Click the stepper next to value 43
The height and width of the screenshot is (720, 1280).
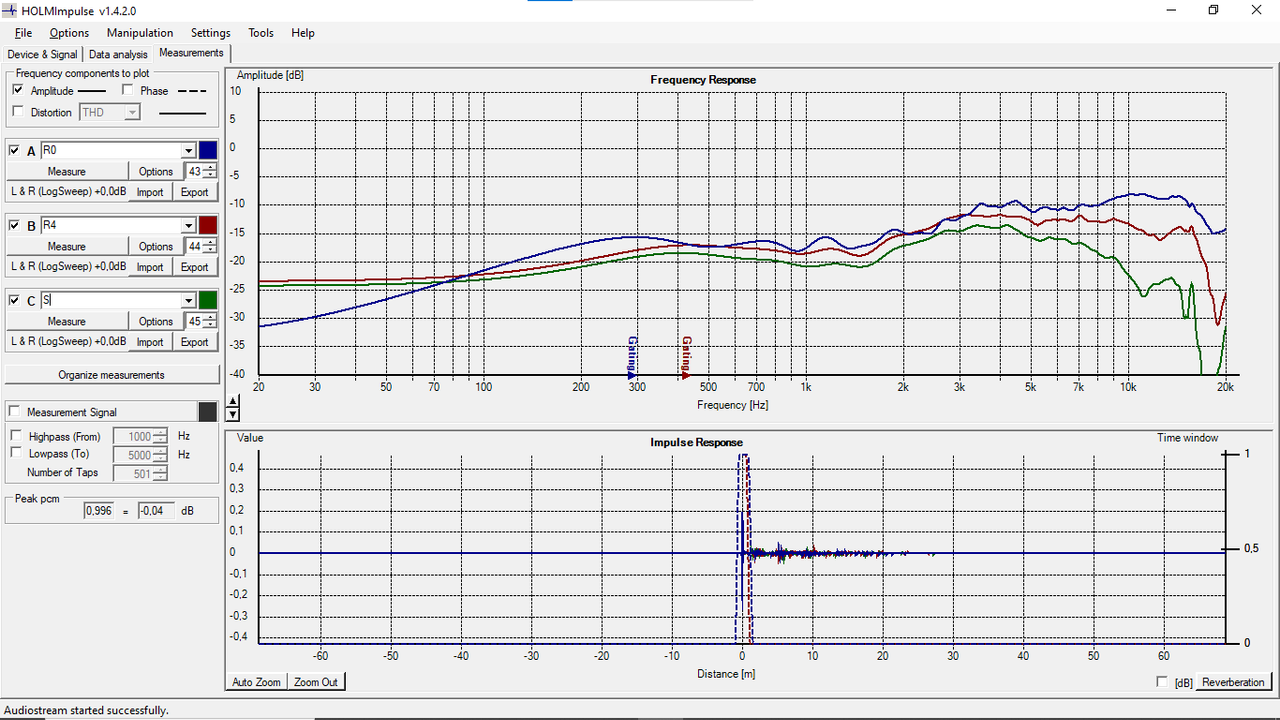click(x=210, y=171)
